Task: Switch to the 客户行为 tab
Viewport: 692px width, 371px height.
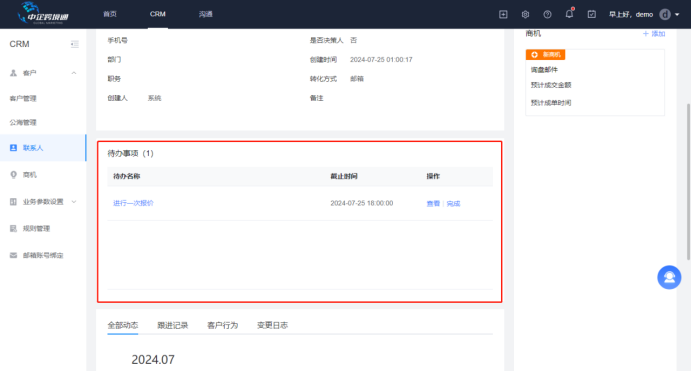Action: coord(222,326)
